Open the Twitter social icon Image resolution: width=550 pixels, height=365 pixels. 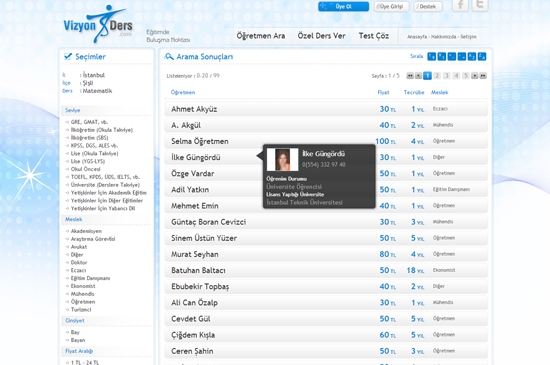(x=479, y=5)
